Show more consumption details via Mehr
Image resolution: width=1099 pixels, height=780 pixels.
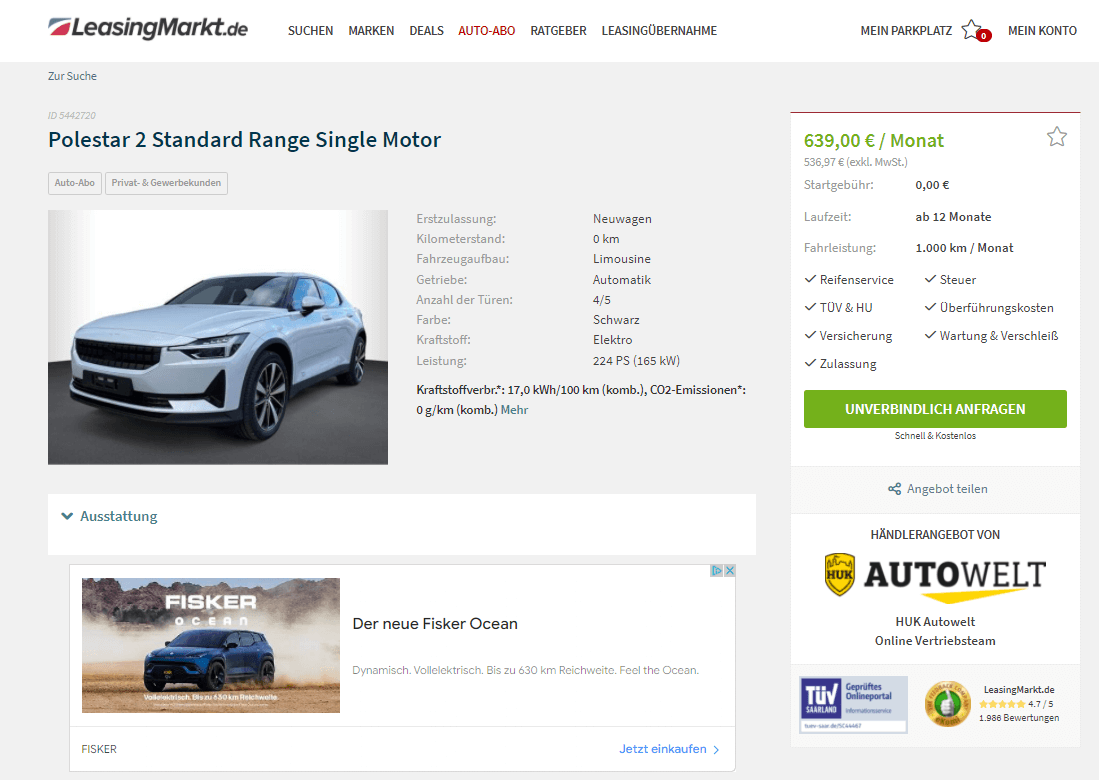[x=514, y=410]
